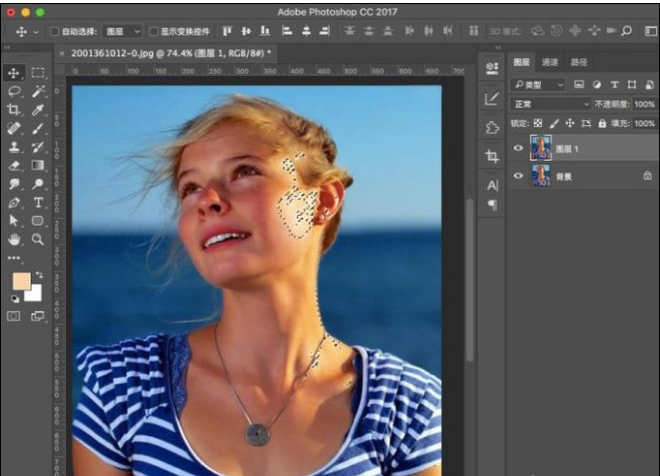This screenshot has width=660, height=476.
Task: Click the foreground color swatch
Action: [19, 281]
